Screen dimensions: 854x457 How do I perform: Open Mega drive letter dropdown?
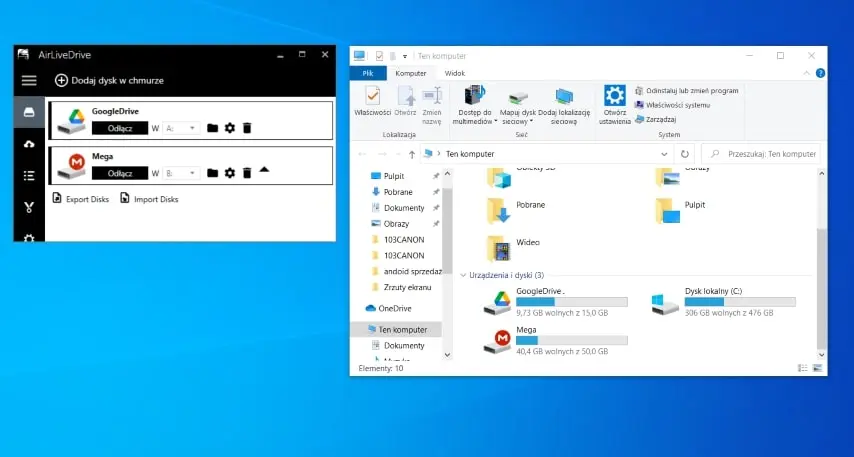coord(192,173)
